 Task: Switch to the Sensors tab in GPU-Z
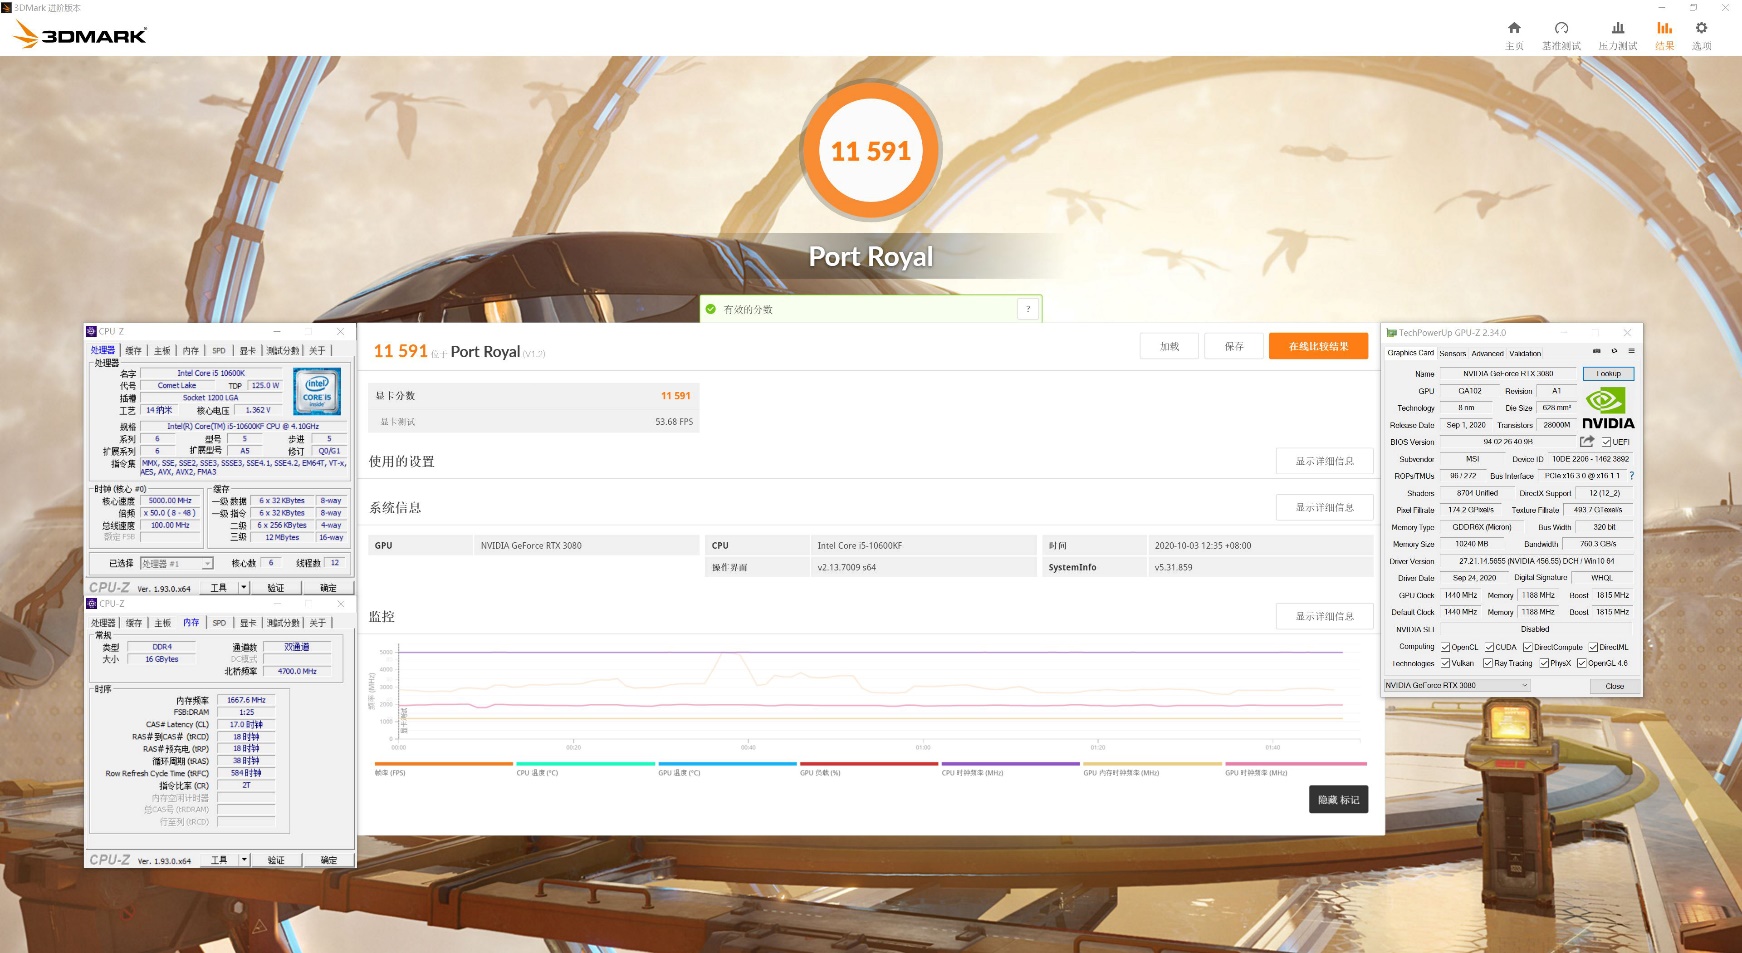[x=1453, y=353]
